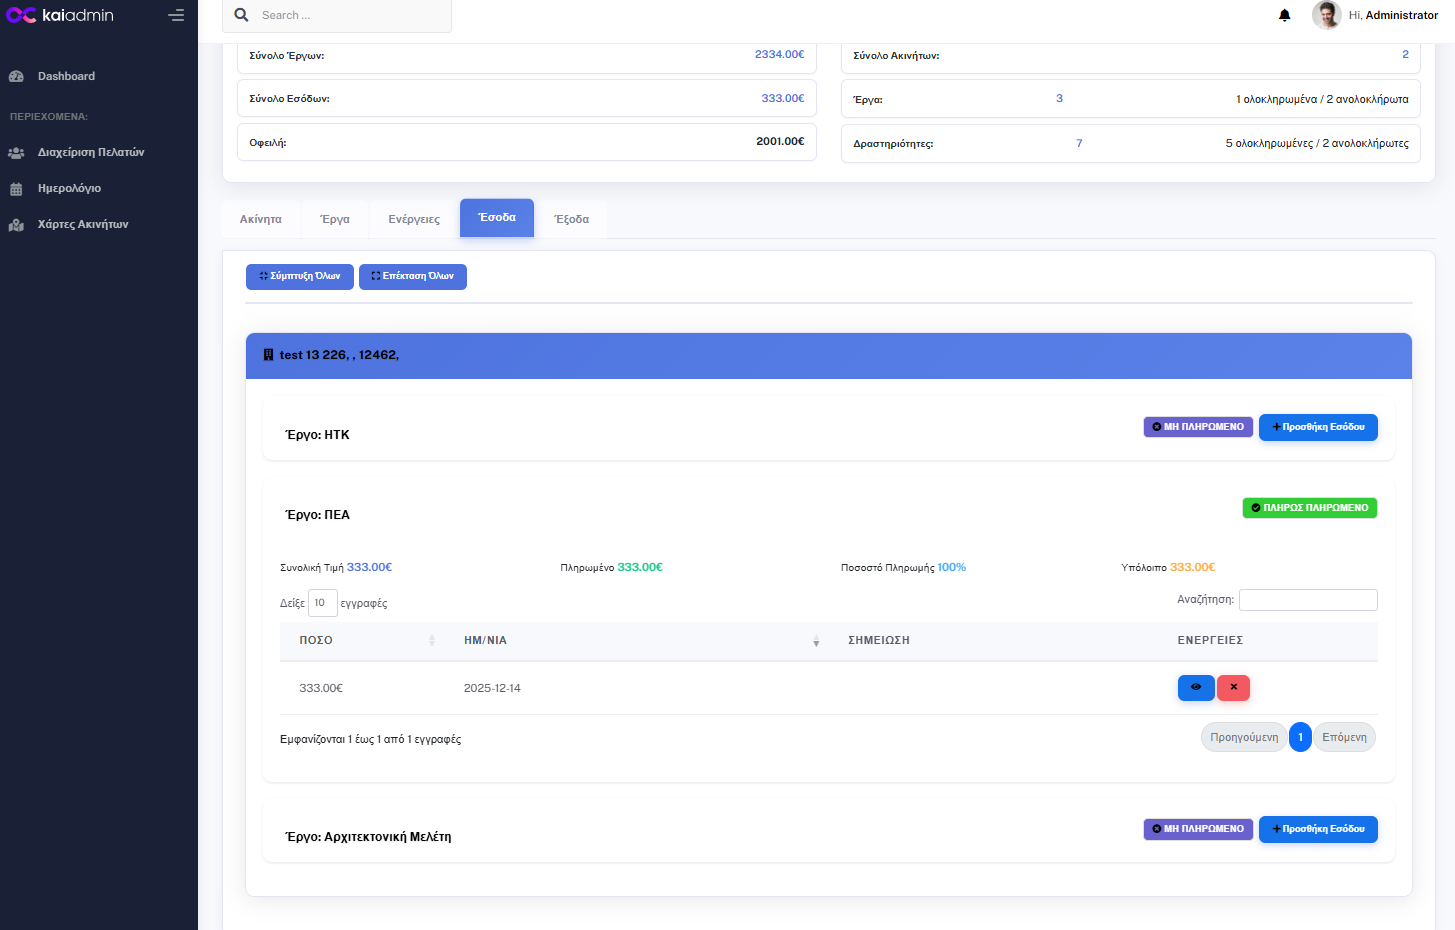Click the Επόμενη pagination button

(1344, 737)
